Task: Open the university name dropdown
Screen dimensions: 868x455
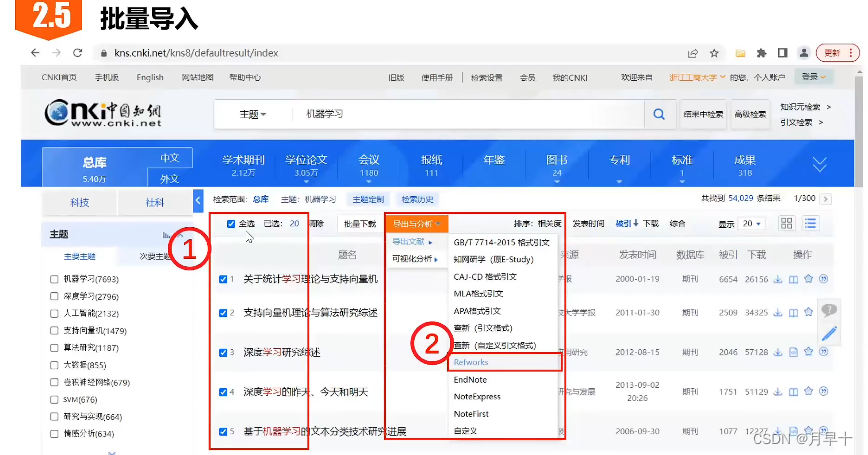Action: [697, 77]
